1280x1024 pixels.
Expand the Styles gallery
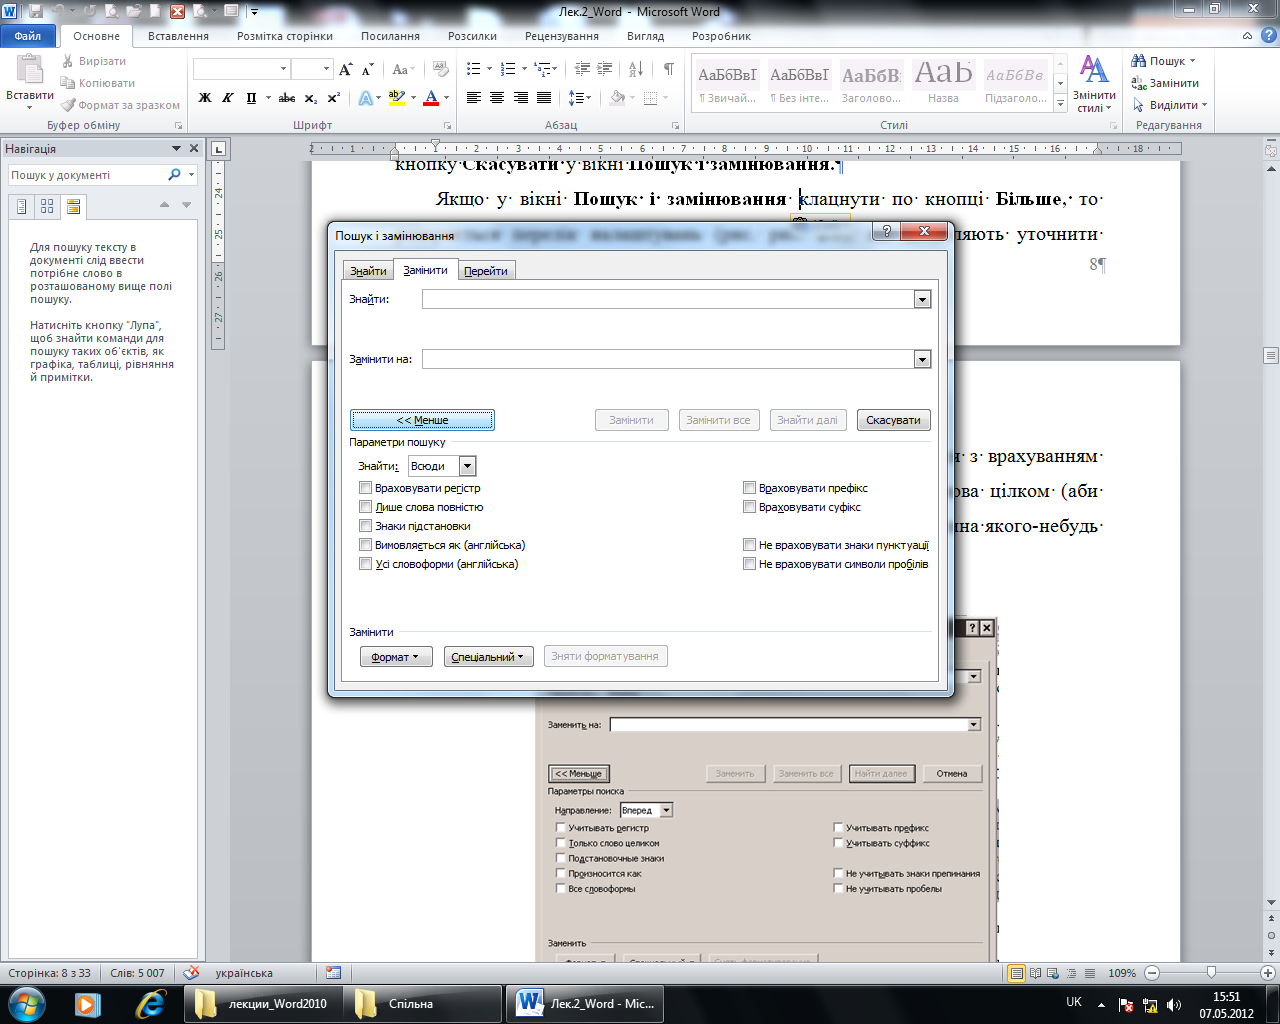pyautogui.click(x=1061, y=103)
